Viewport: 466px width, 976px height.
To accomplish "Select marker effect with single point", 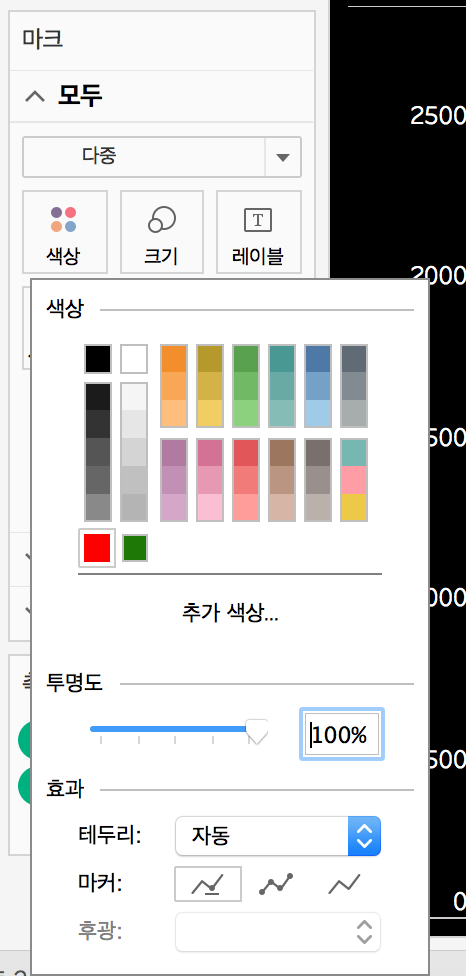I will click(x=208, y=883).
